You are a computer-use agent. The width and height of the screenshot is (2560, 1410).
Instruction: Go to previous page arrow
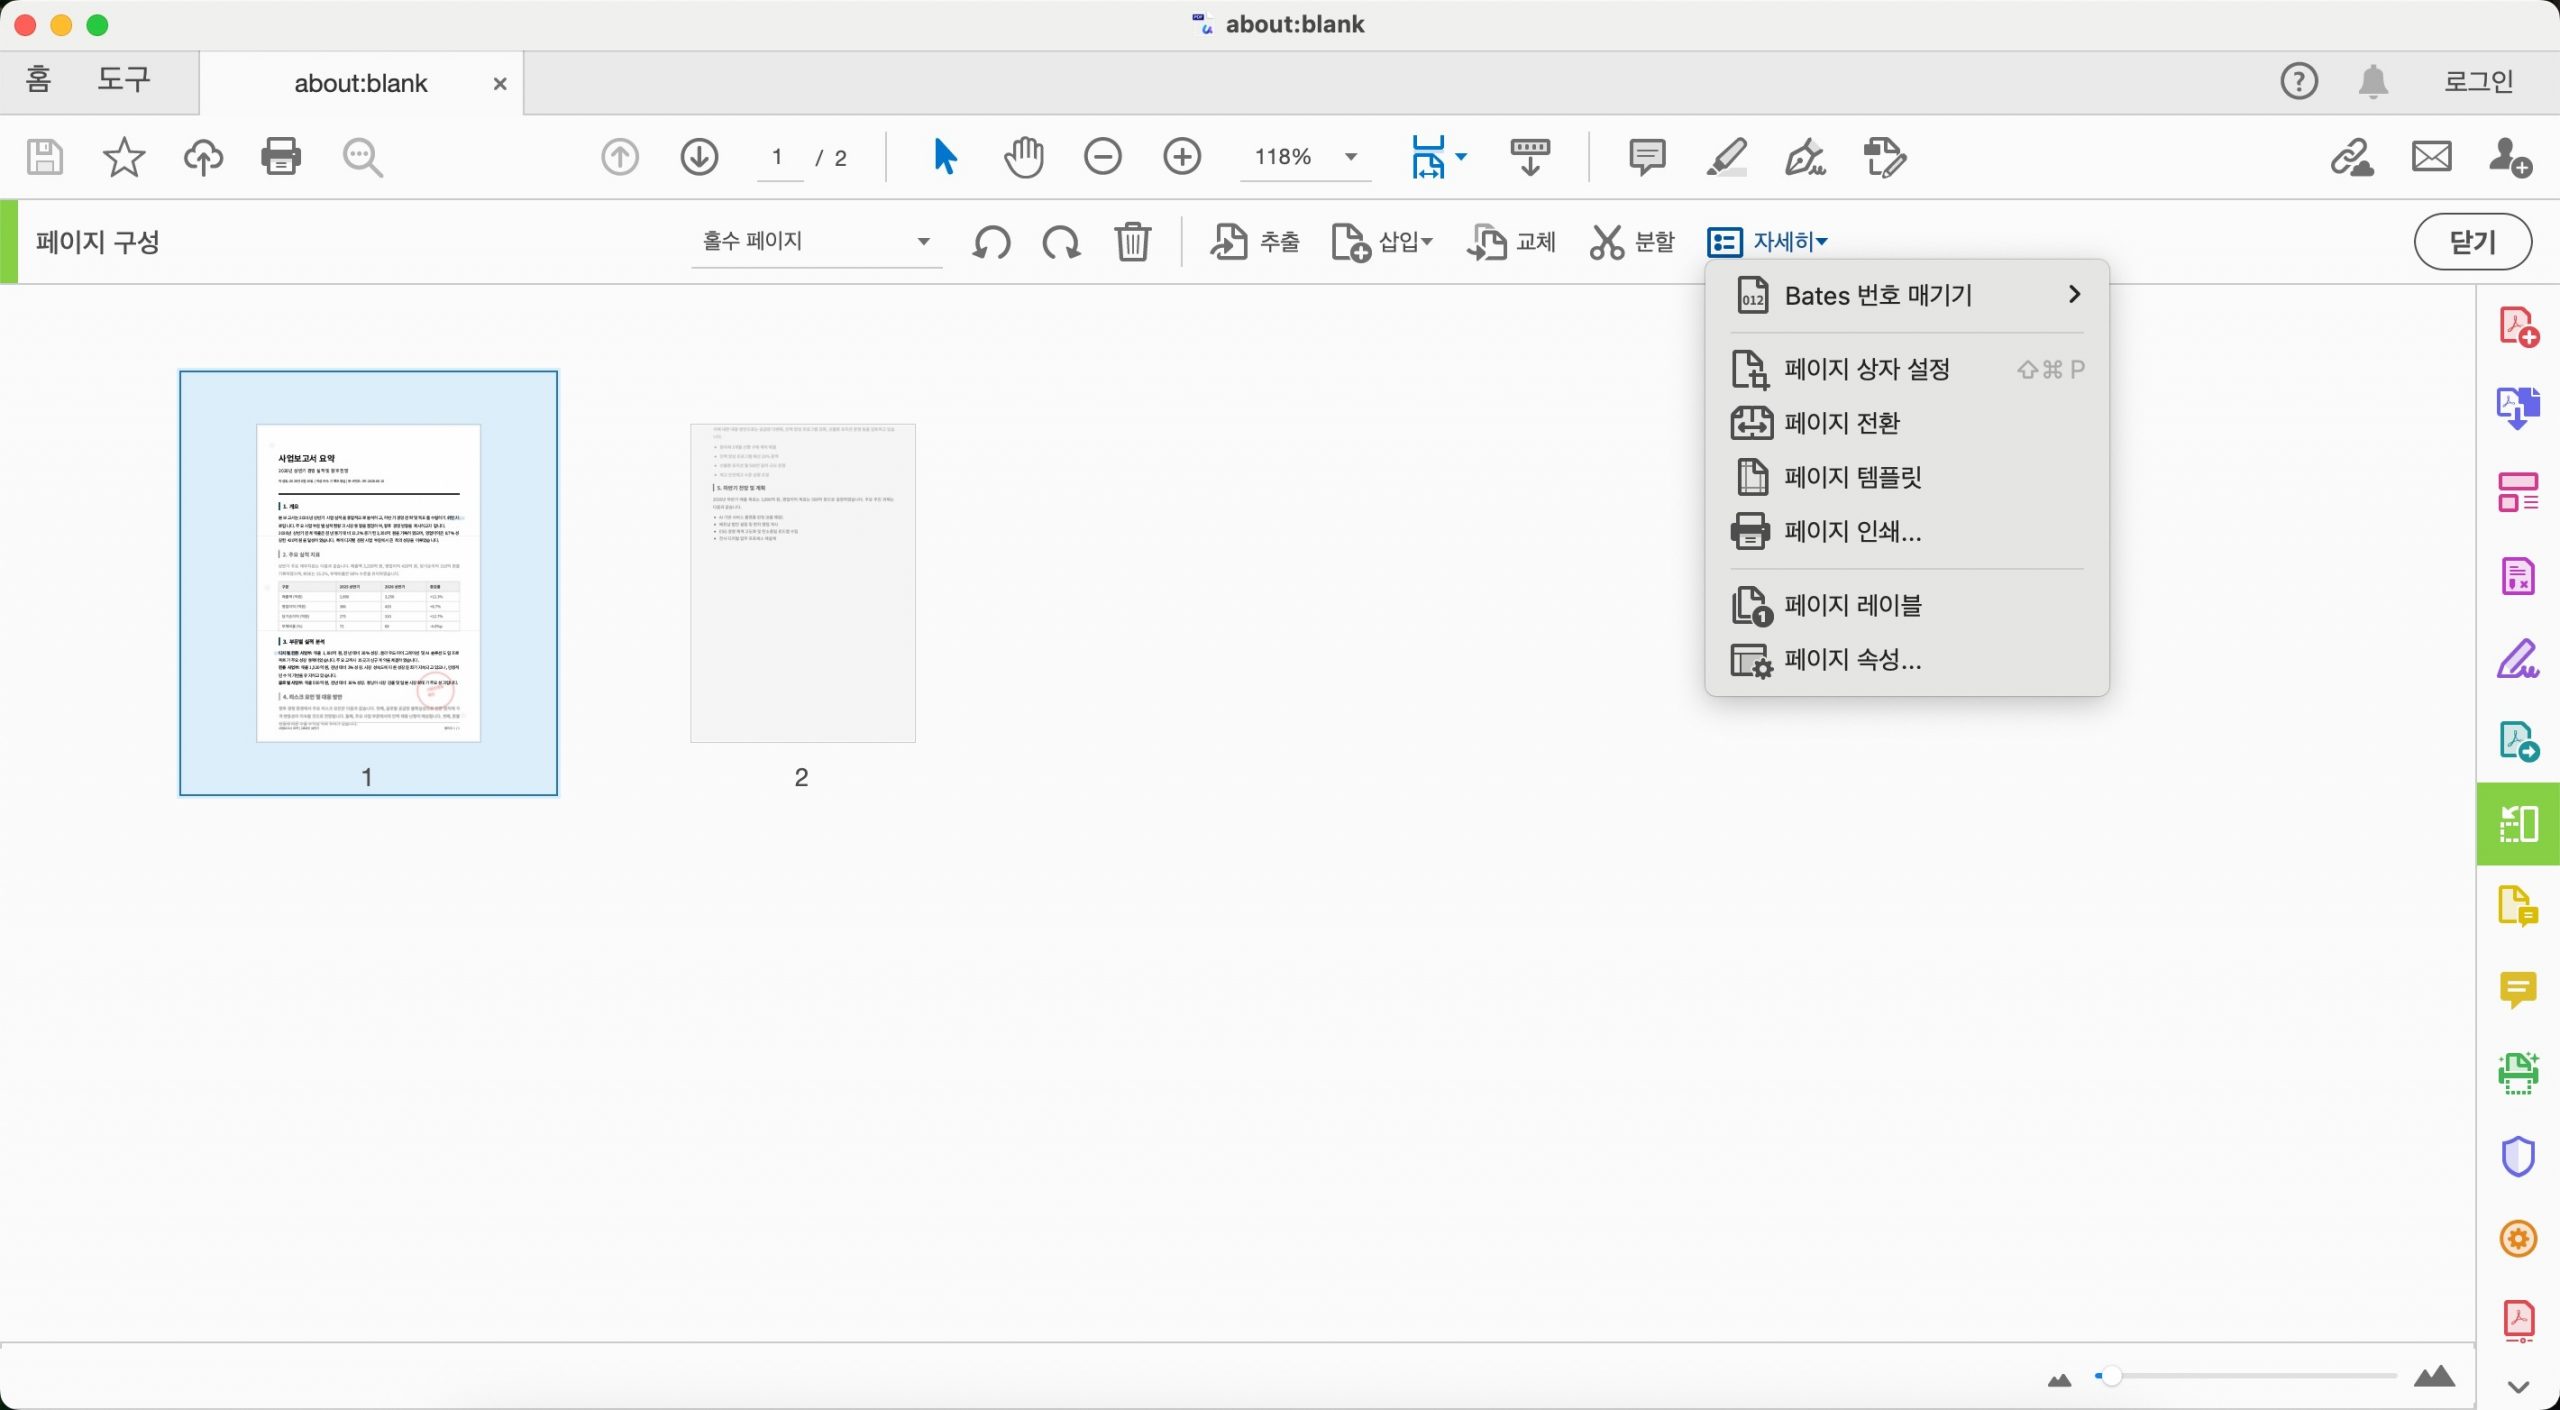620,157
